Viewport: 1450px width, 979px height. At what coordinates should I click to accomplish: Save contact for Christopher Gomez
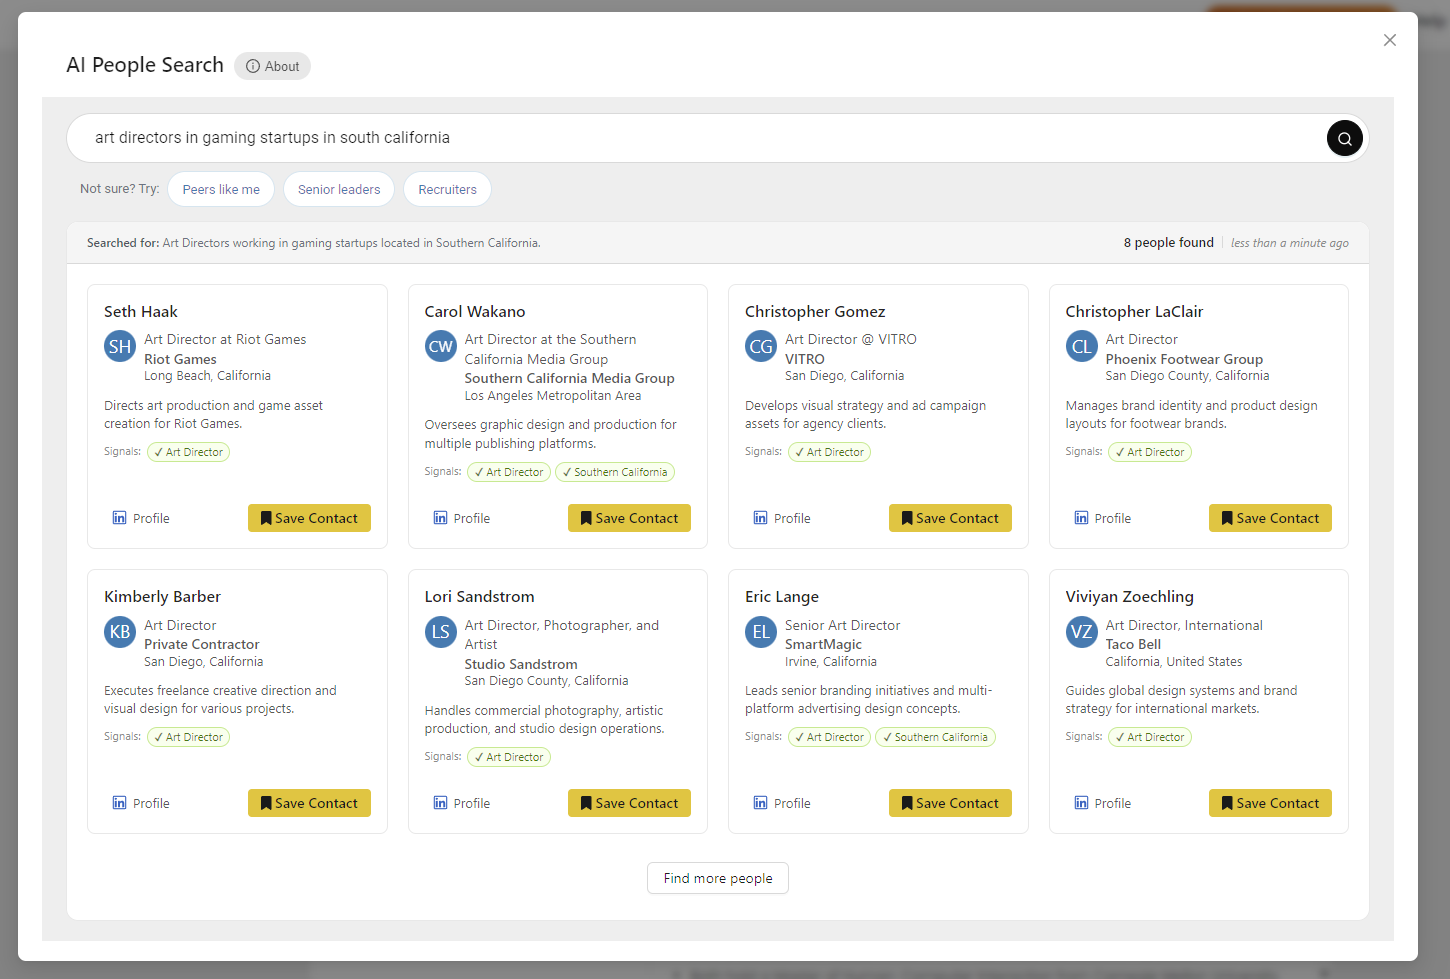coord(950,518)
